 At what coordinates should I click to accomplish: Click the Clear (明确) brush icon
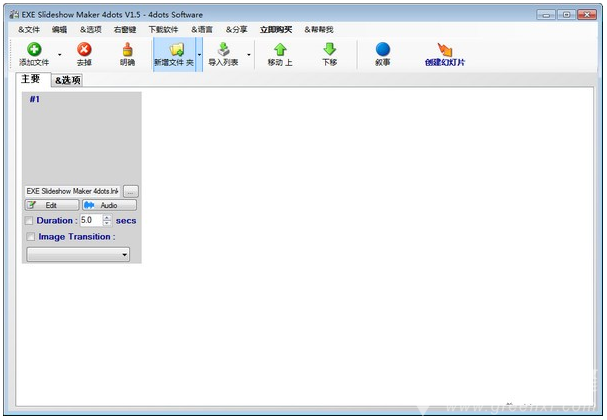pos(127,49)
